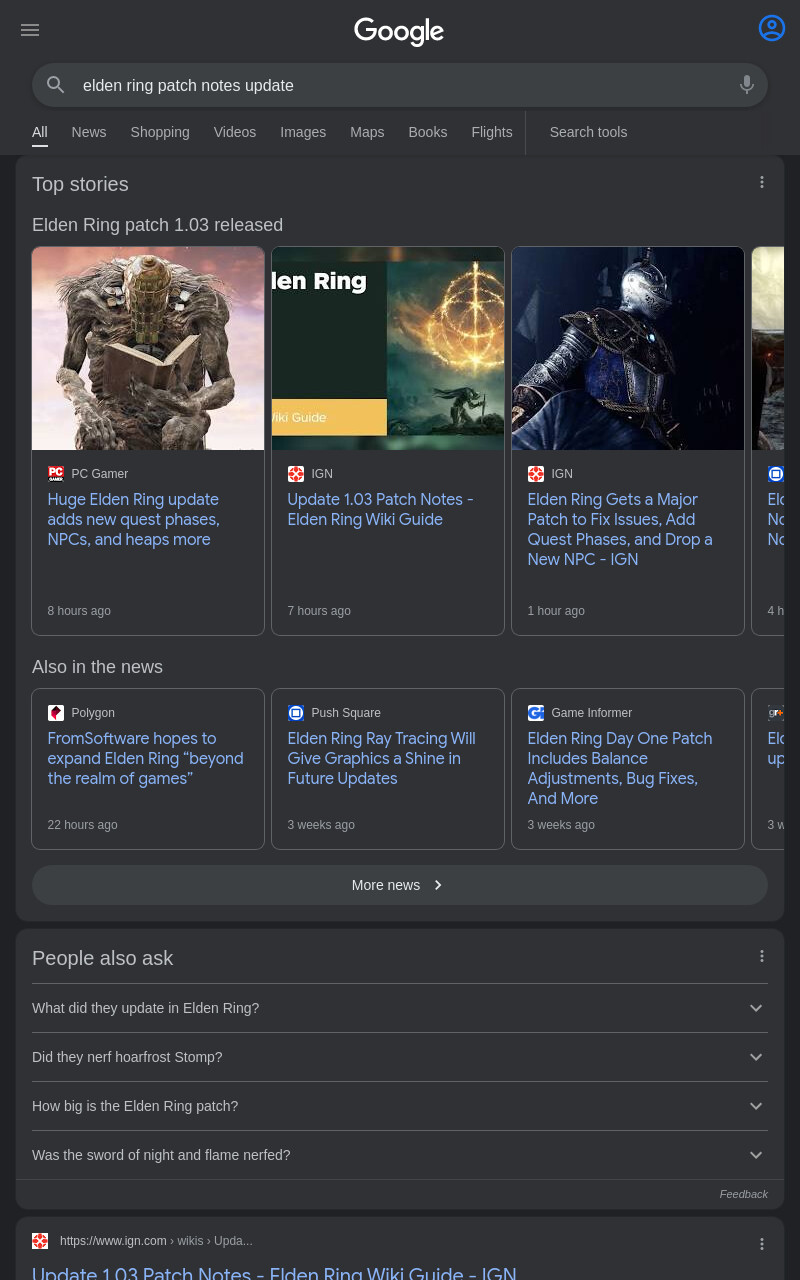Screen dimensions: 800x1280
Task: Open the PC Gamer article thumbnail
Action: coord(148,349)
